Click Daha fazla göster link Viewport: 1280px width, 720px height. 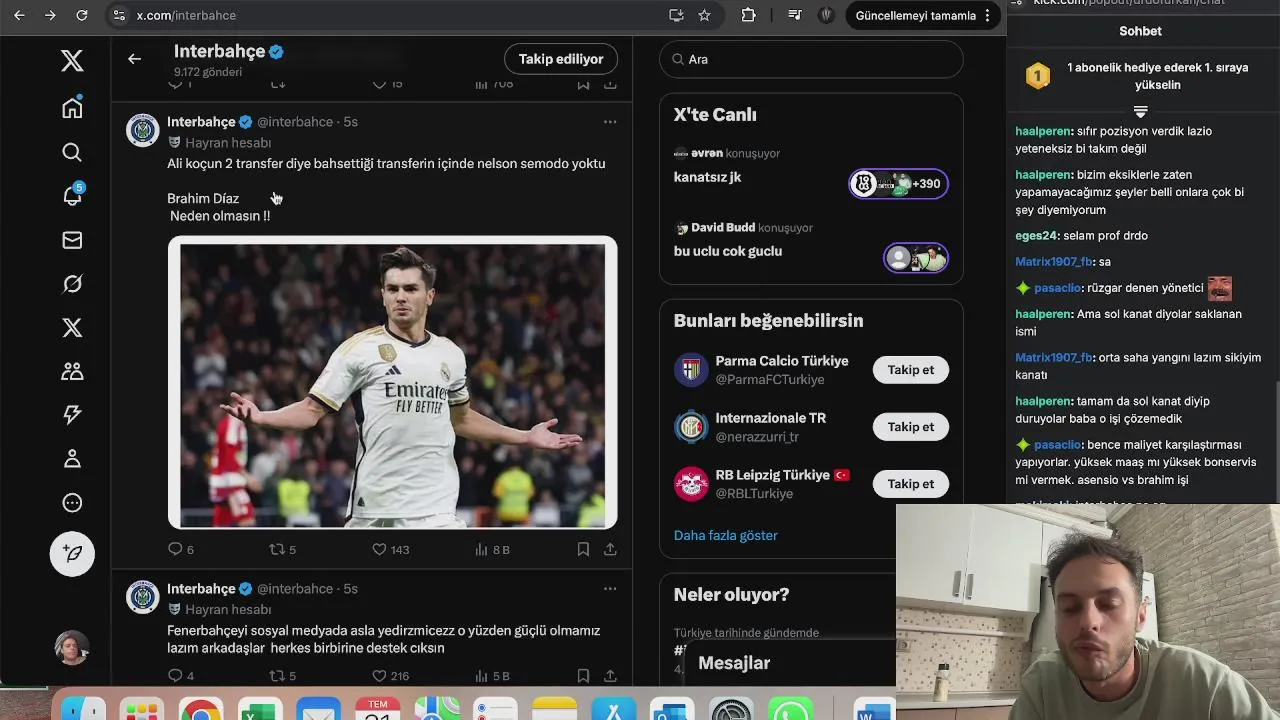[726, 535]
